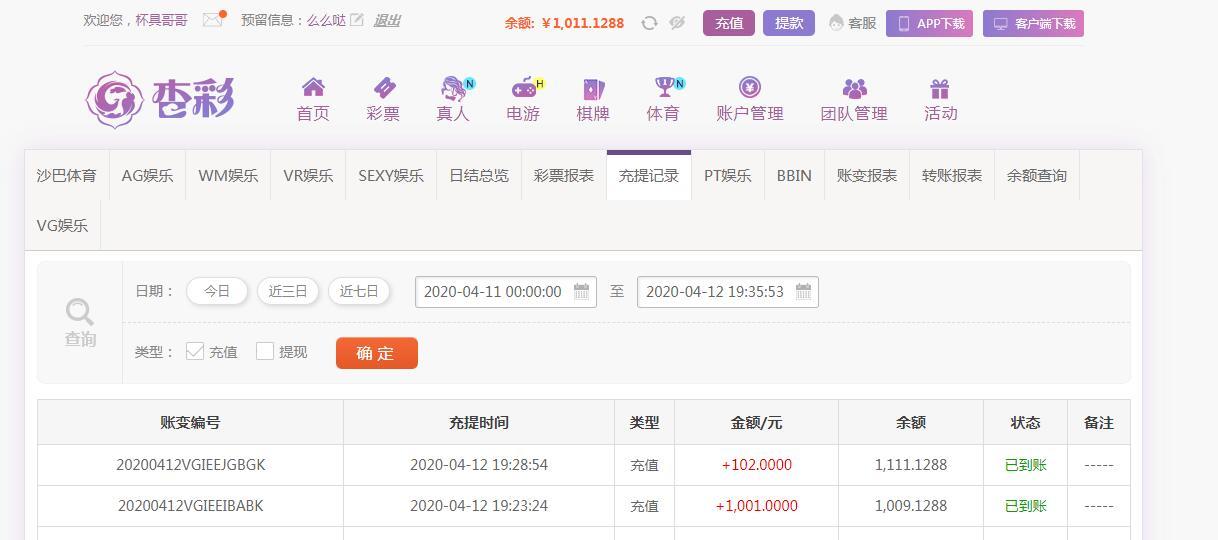Screen dimensions: 1218x540
Task: Select the 余额查询 tab
Action: [x=1037, y=175]
